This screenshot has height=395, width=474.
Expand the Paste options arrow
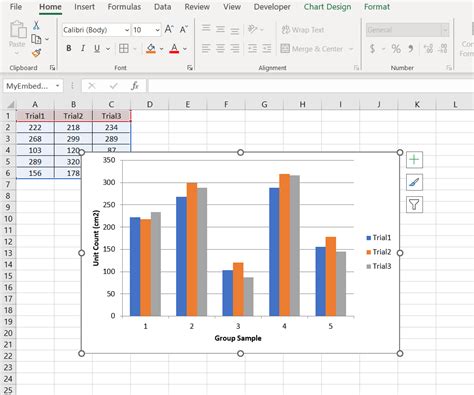point(17,53)
